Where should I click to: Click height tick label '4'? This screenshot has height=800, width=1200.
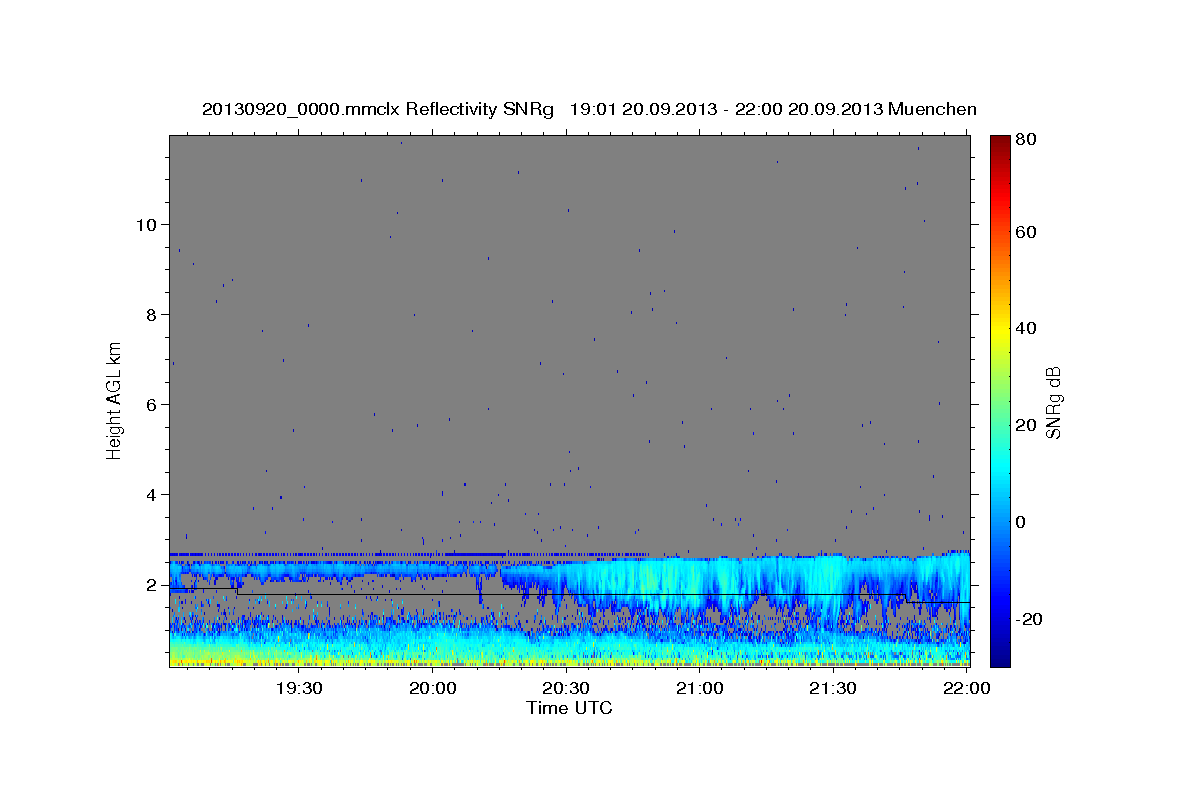click(152, 495)
